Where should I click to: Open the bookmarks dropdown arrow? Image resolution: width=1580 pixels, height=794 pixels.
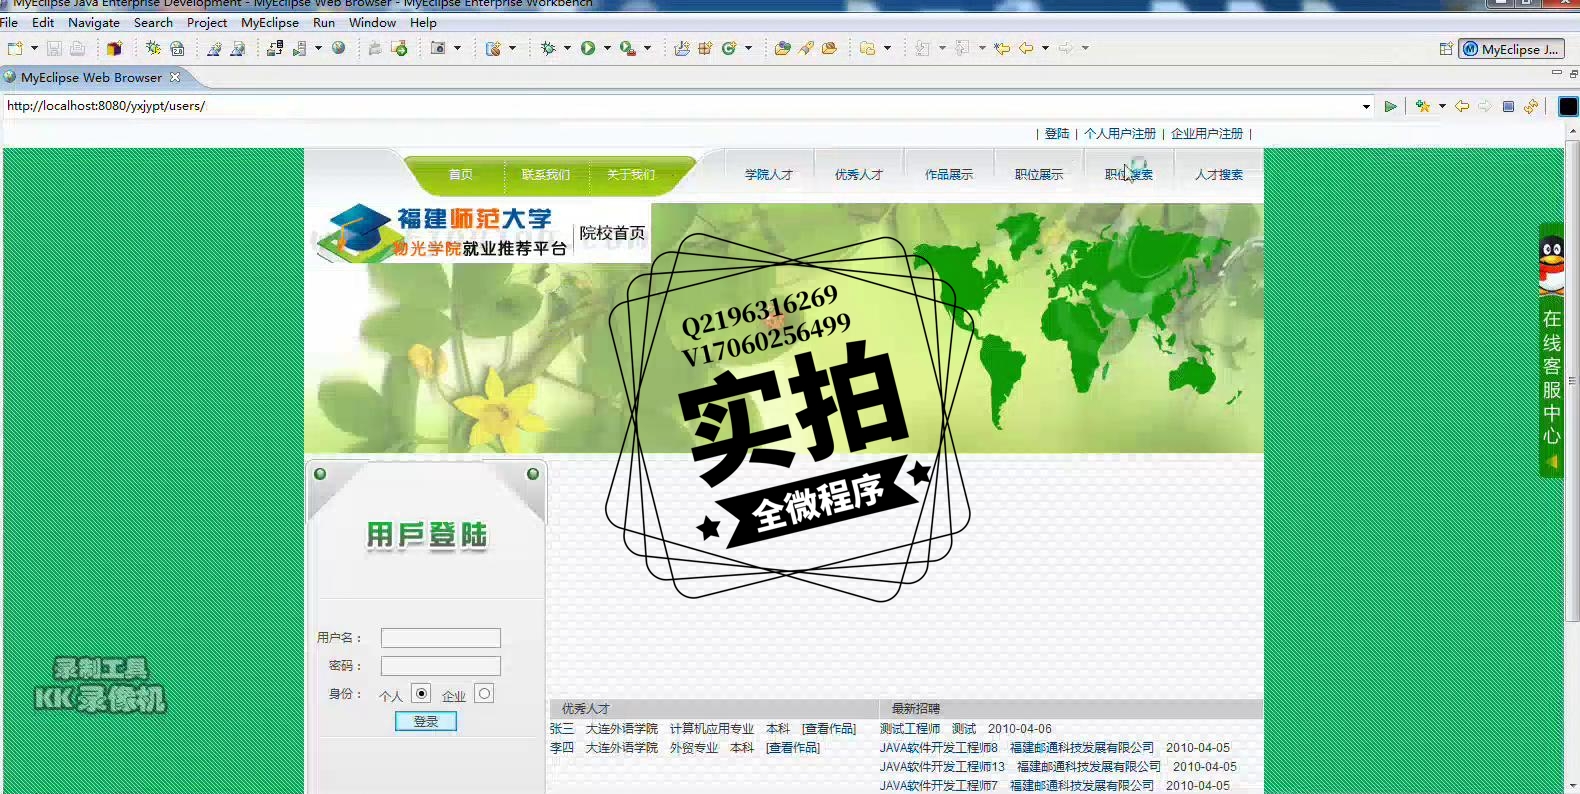pyautogui.click(x=1442, y=106)
